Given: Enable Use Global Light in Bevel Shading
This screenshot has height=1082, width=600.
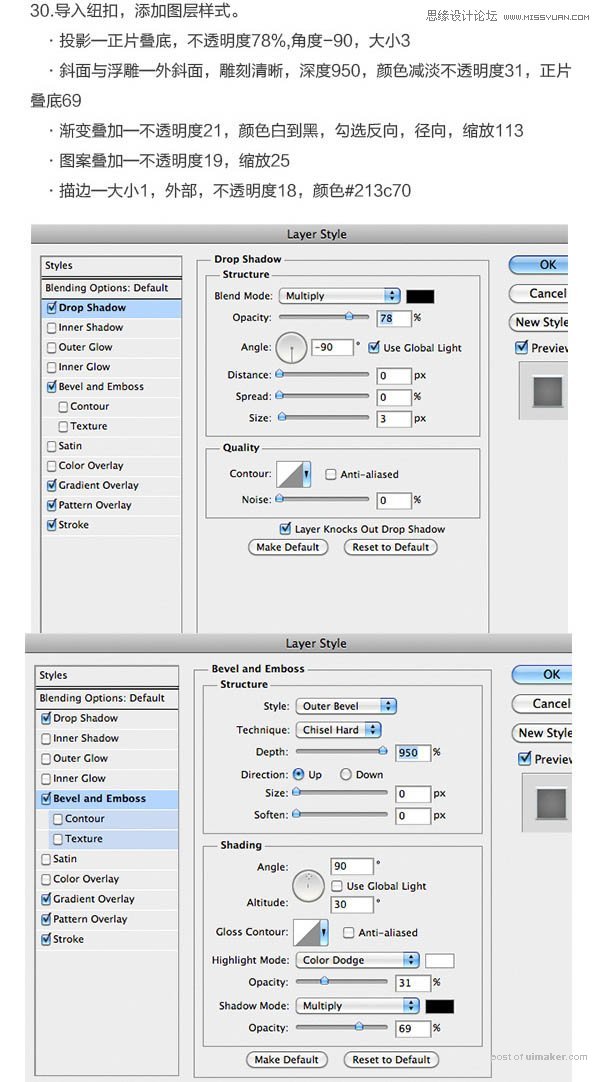Looking at the screenshot, I should coord(337,886).
